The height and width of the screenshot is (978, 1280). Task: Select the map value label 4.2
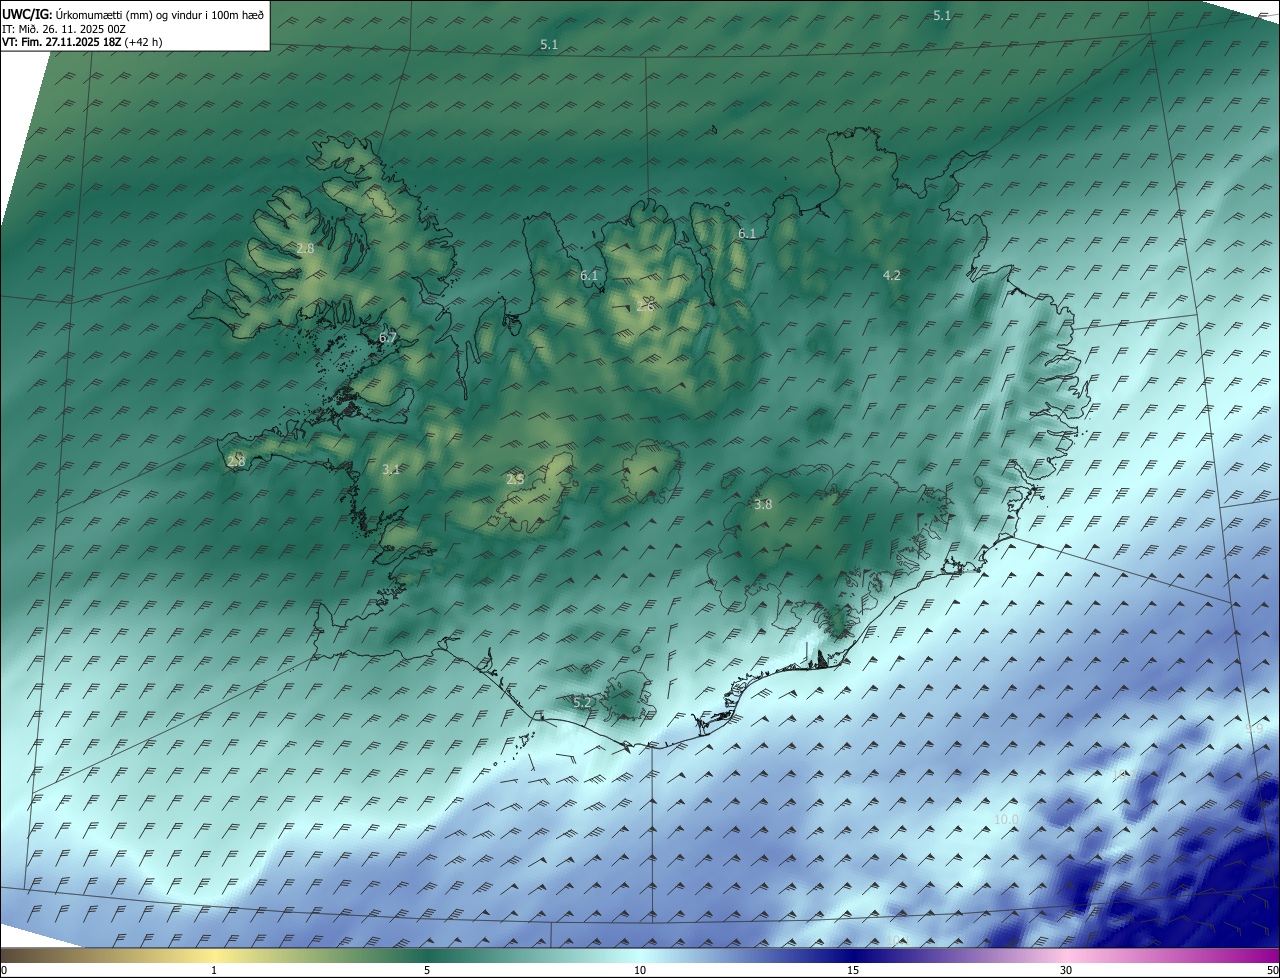click(x=892, y=275)
